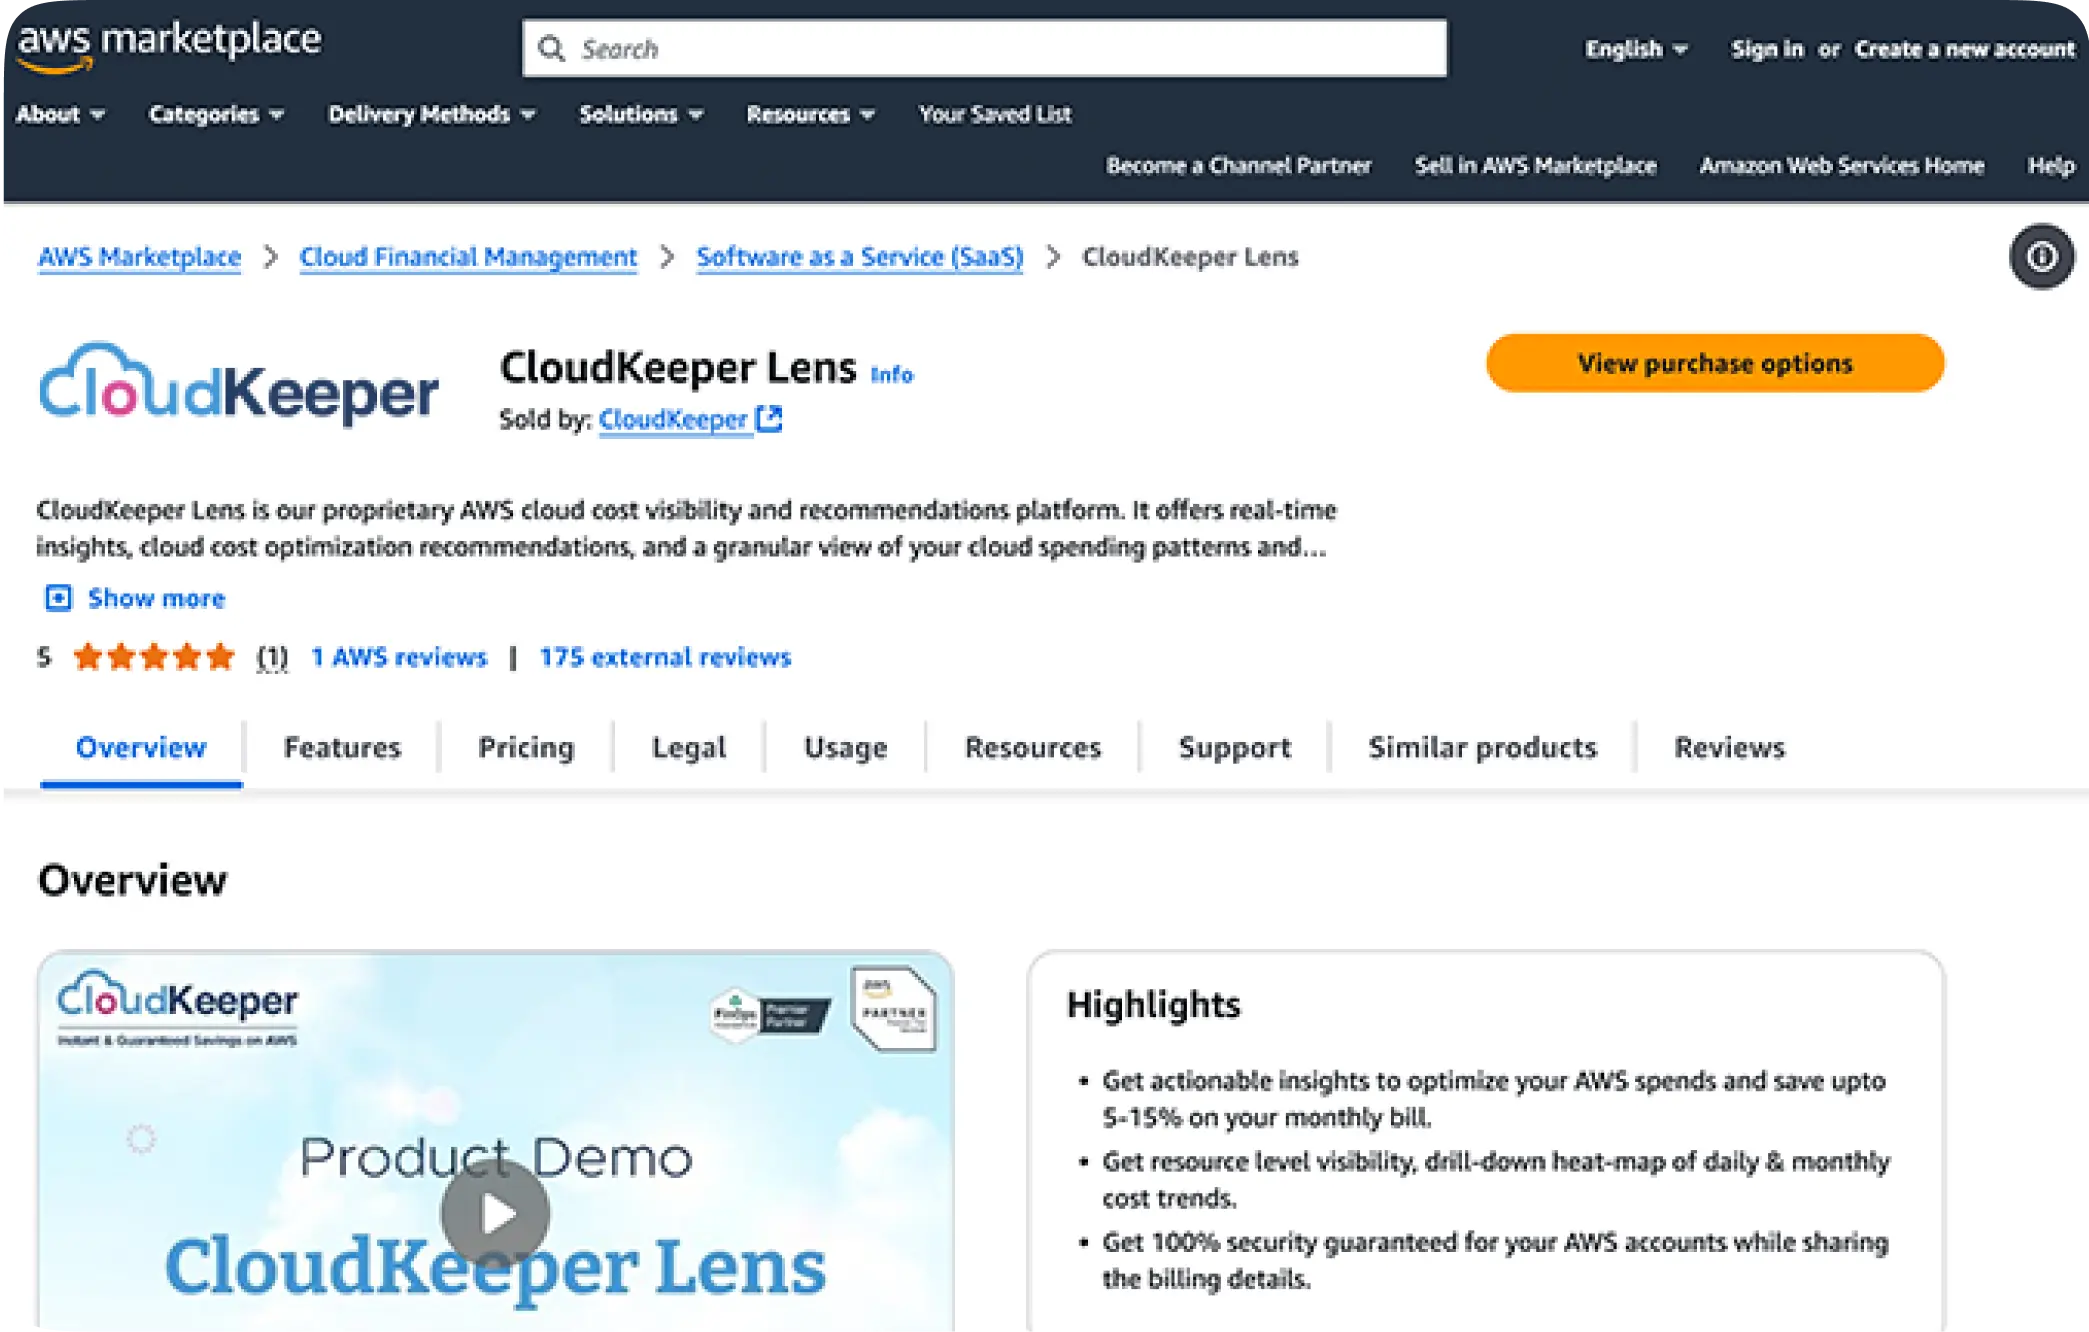
Task: Switch to the Pricing tab
Action: point(526,747)
